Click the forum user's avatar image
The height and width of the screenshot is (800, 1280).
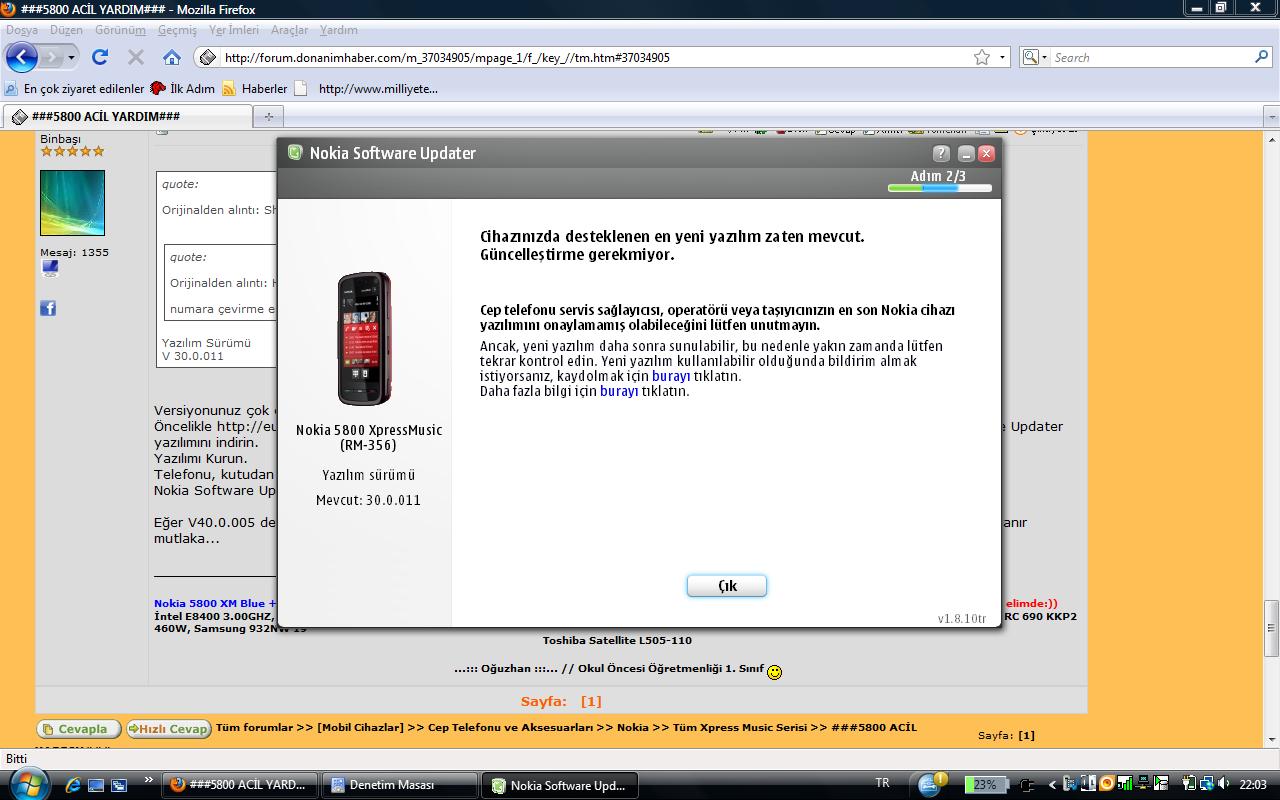tap(72, 203)
